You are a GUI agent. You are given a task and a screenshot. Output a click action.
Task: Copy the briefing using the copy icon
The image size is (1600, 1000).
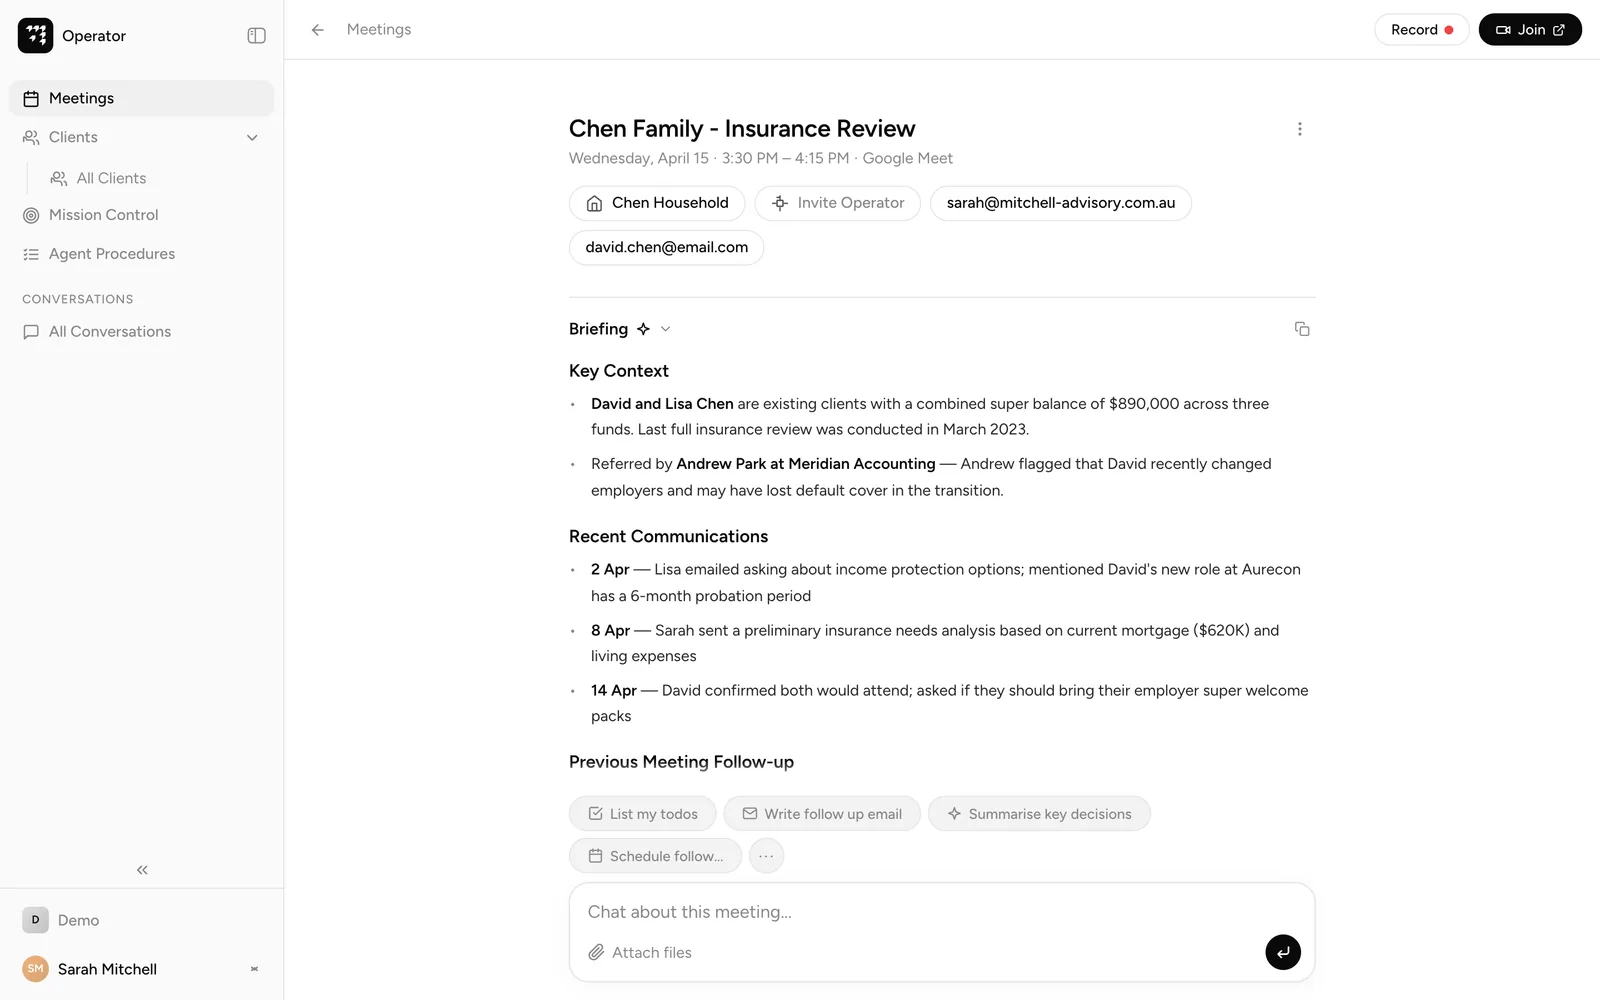pos(1301,329)
